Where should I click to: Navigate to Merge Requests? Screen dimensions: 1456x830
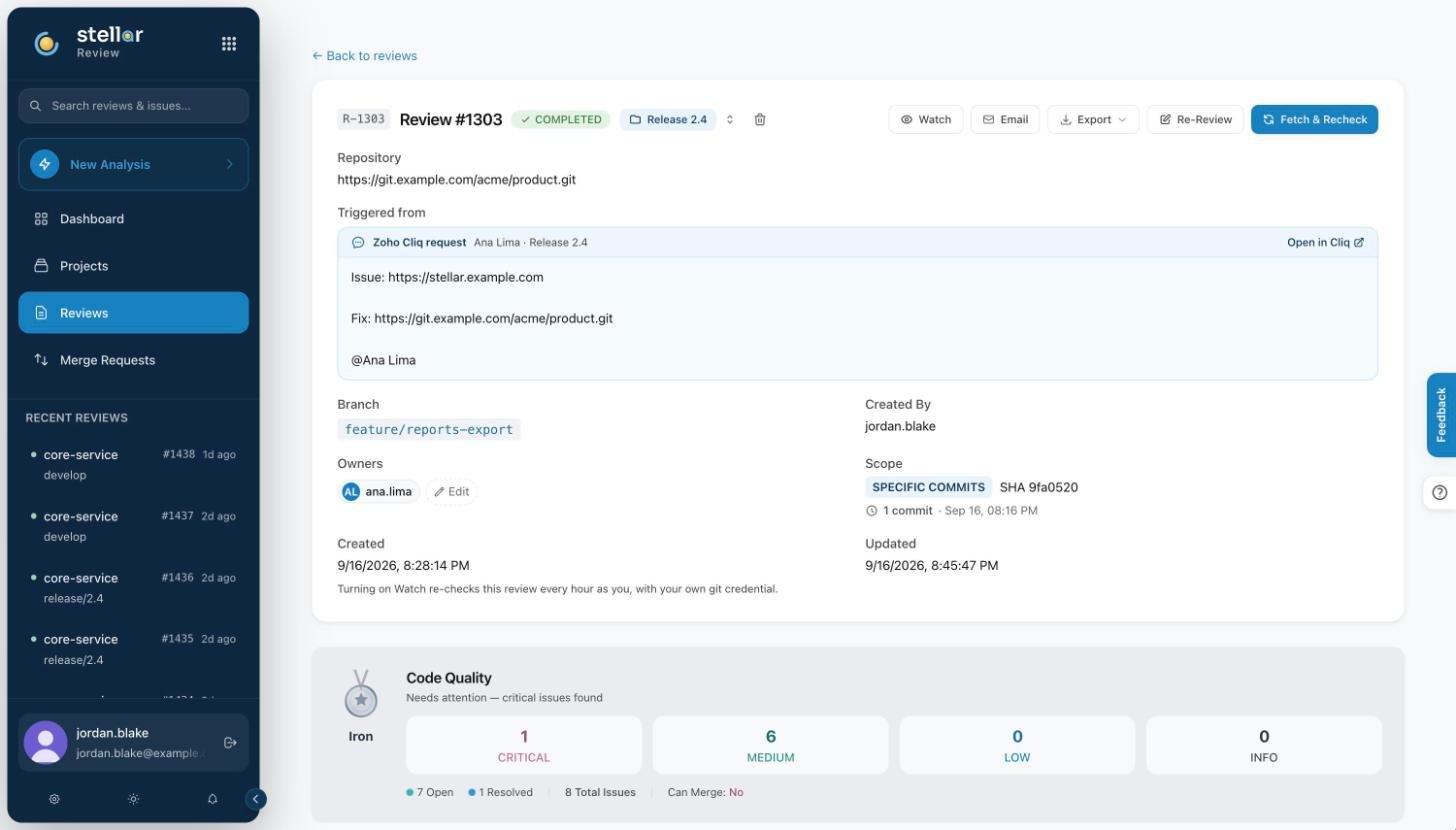(133, 360)
